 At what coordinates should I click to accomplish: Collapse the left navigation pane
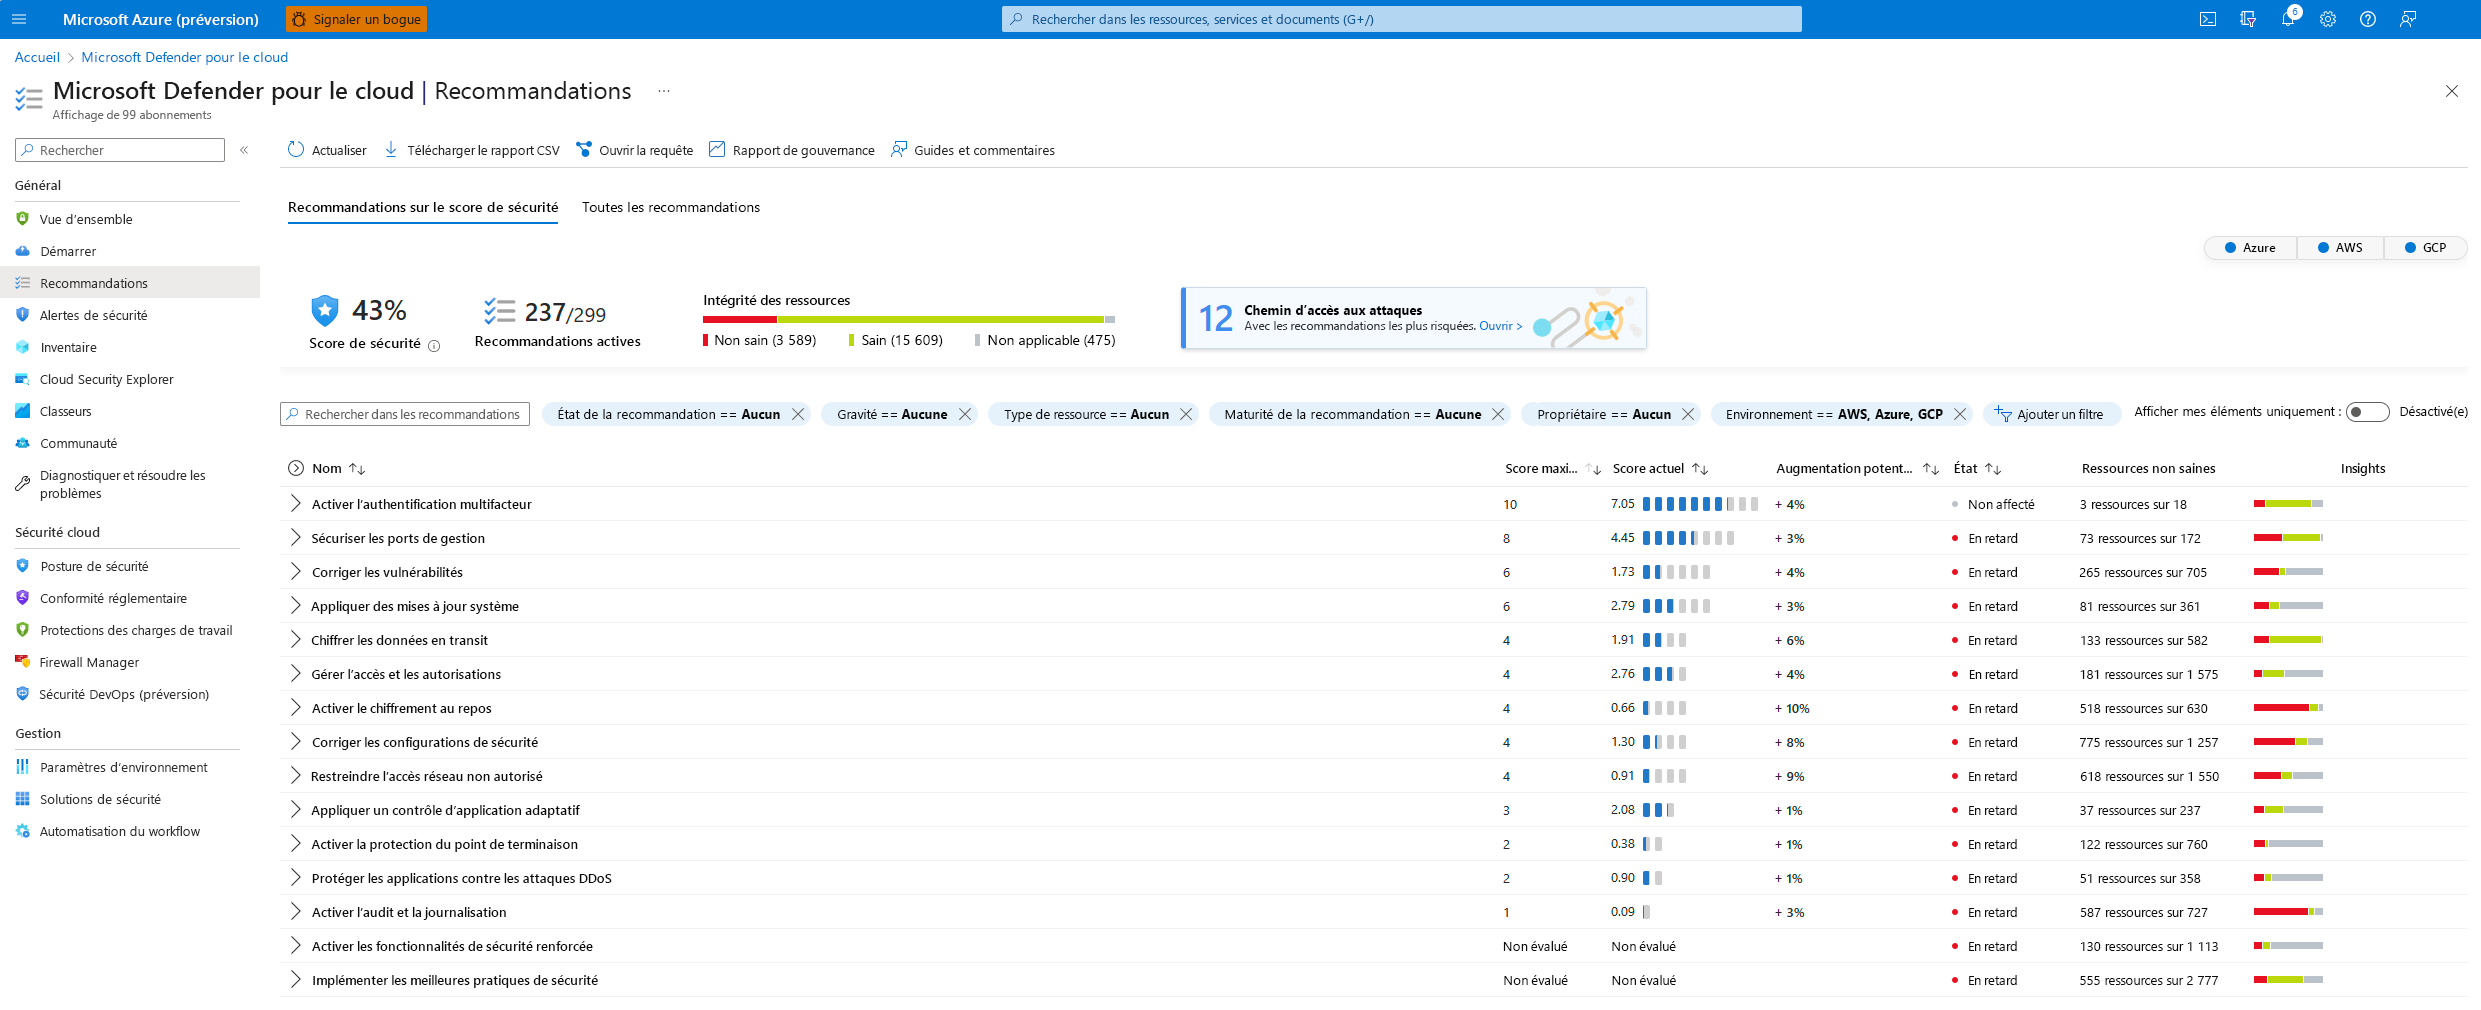[244, 150]
